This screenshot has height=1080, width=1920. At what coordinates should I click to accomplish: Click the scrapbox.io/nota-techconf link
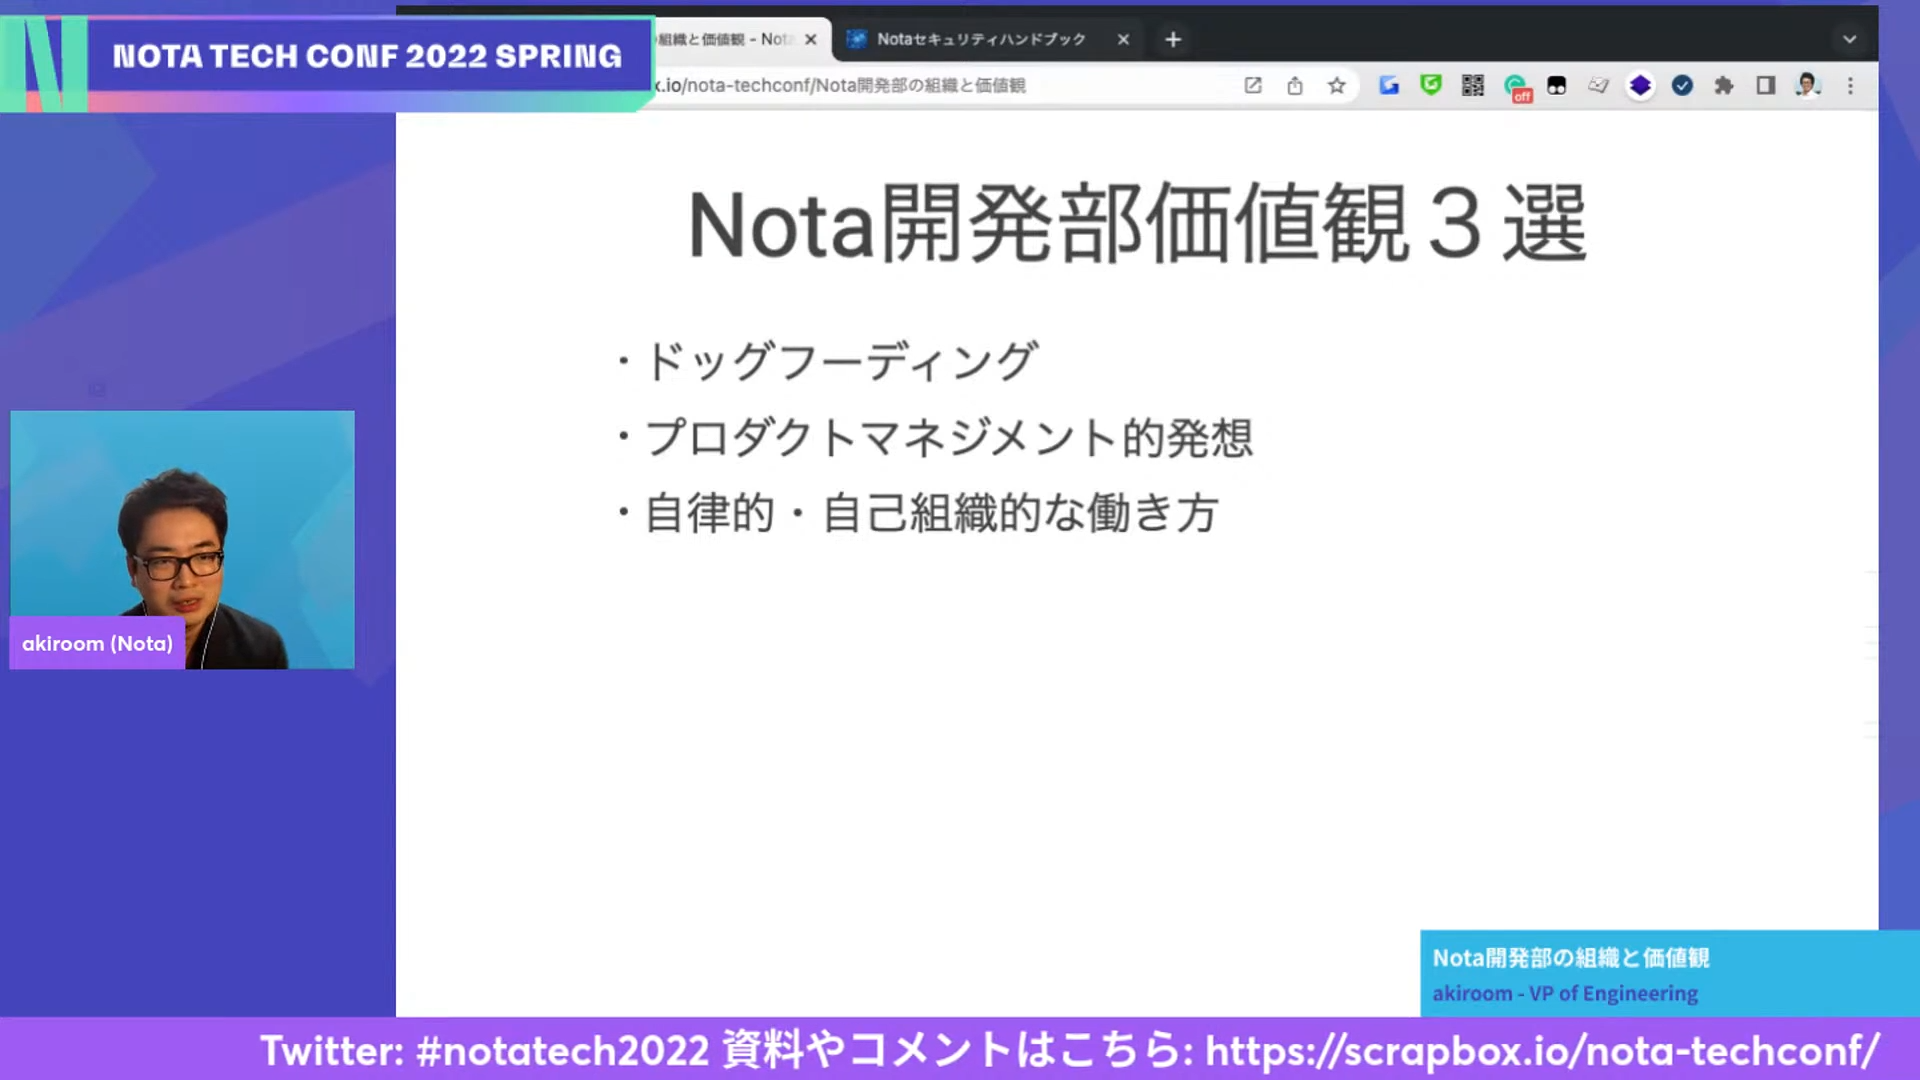click(x=1542, y=1051)
